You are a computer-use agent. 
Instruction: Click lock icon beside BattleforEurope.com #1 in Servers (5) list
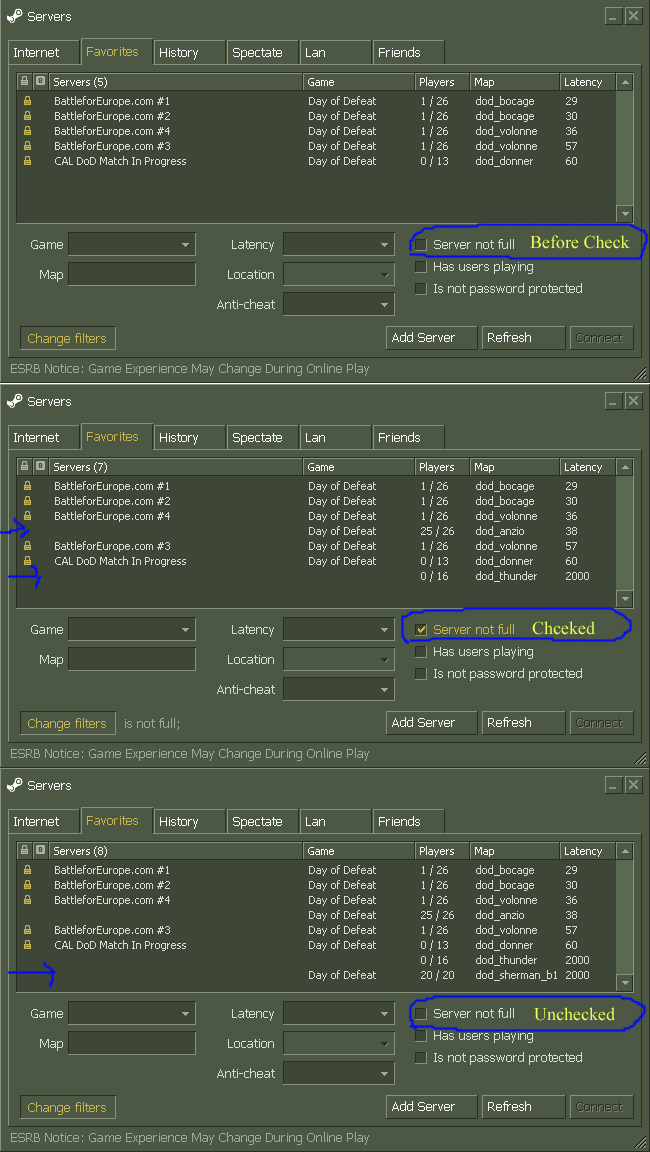[x=28, y=101]
